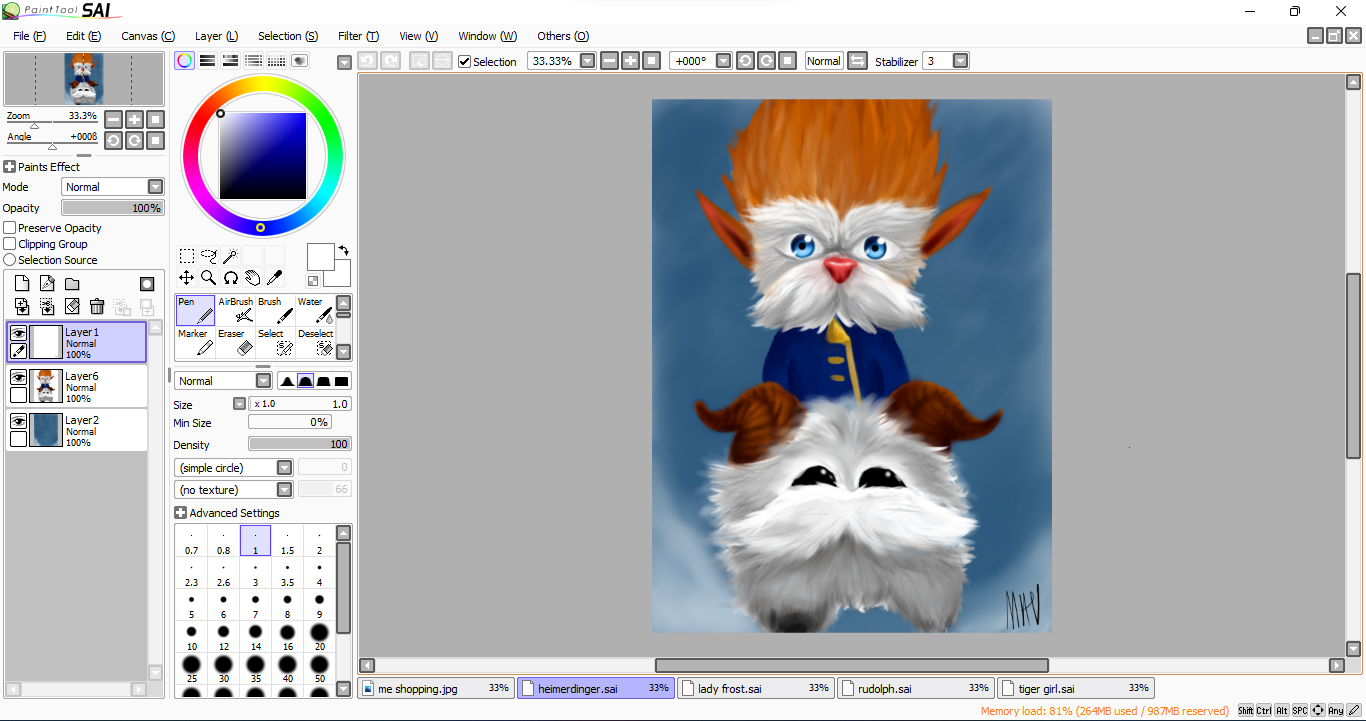Open the Layer menu

(x=216, y=36)
